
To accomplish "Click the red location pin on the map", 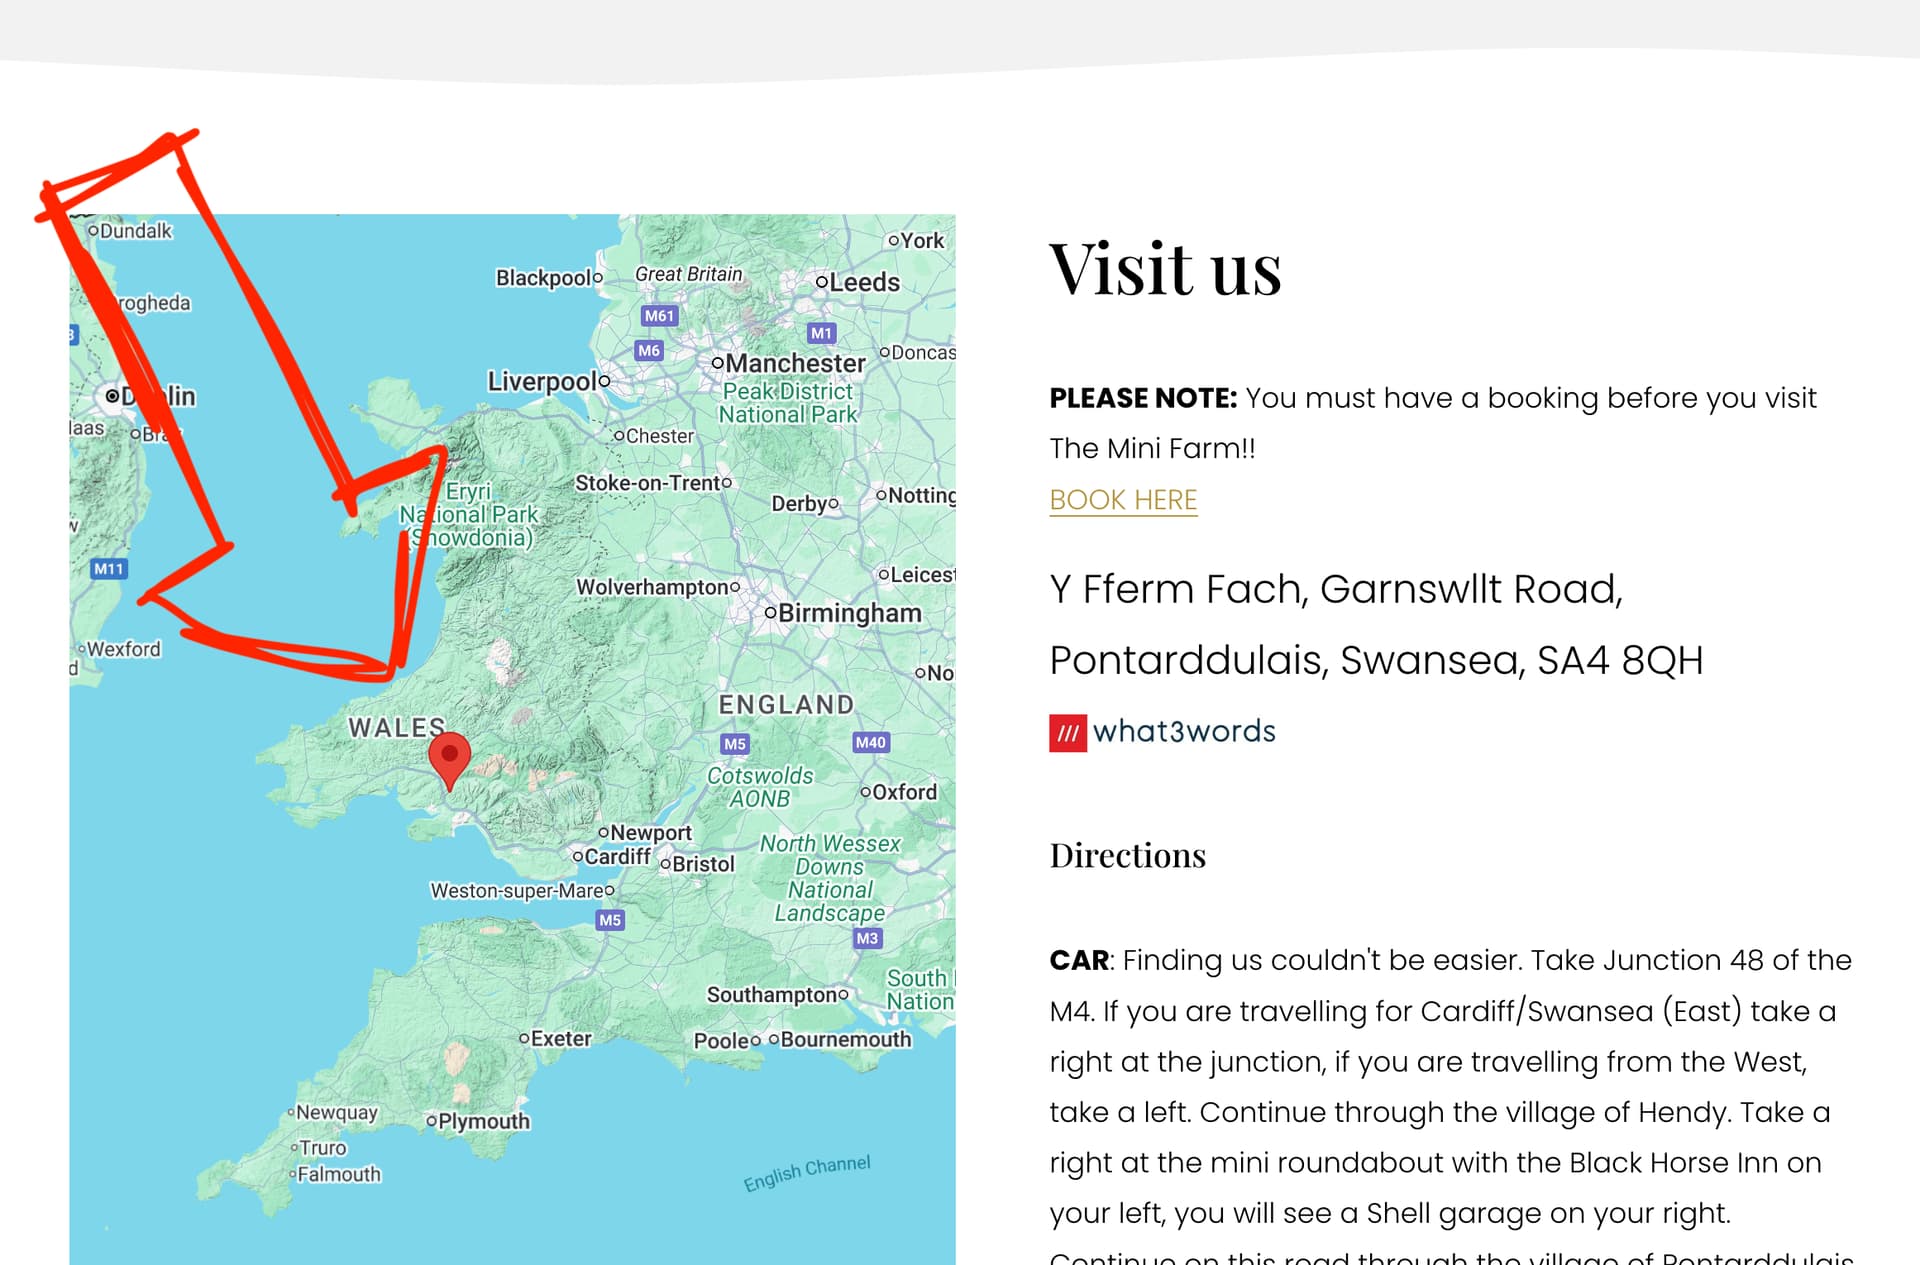I will tap(450, 758).
